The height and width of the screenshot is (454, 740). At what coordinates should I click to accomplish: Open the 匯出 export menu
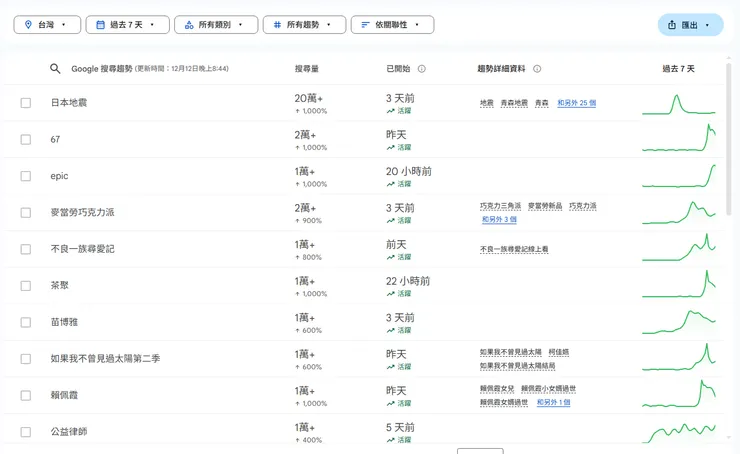[x=690, y=25]
